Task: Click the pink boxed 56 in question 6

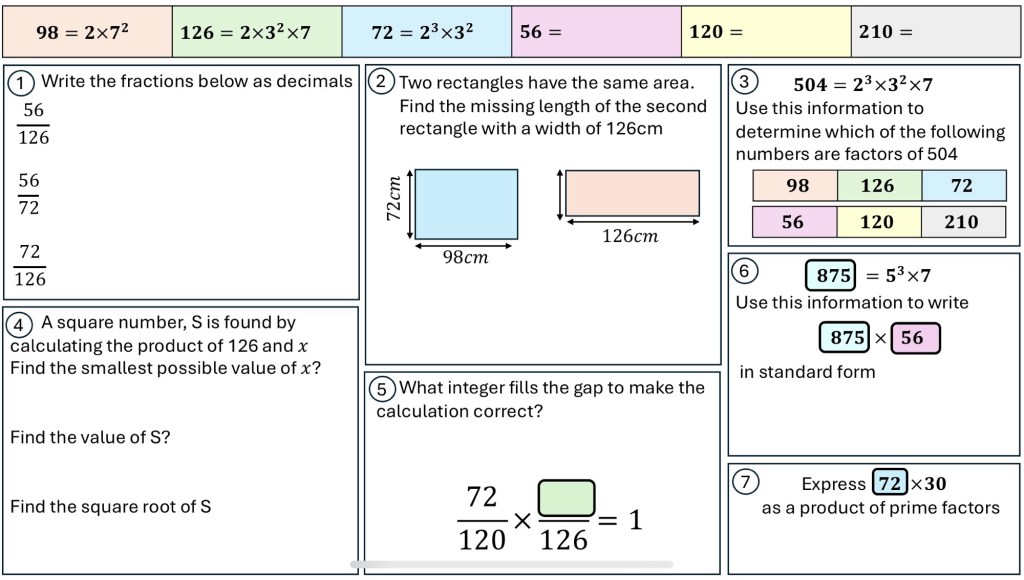Action: pyautogui.click(x=914, y=338)
